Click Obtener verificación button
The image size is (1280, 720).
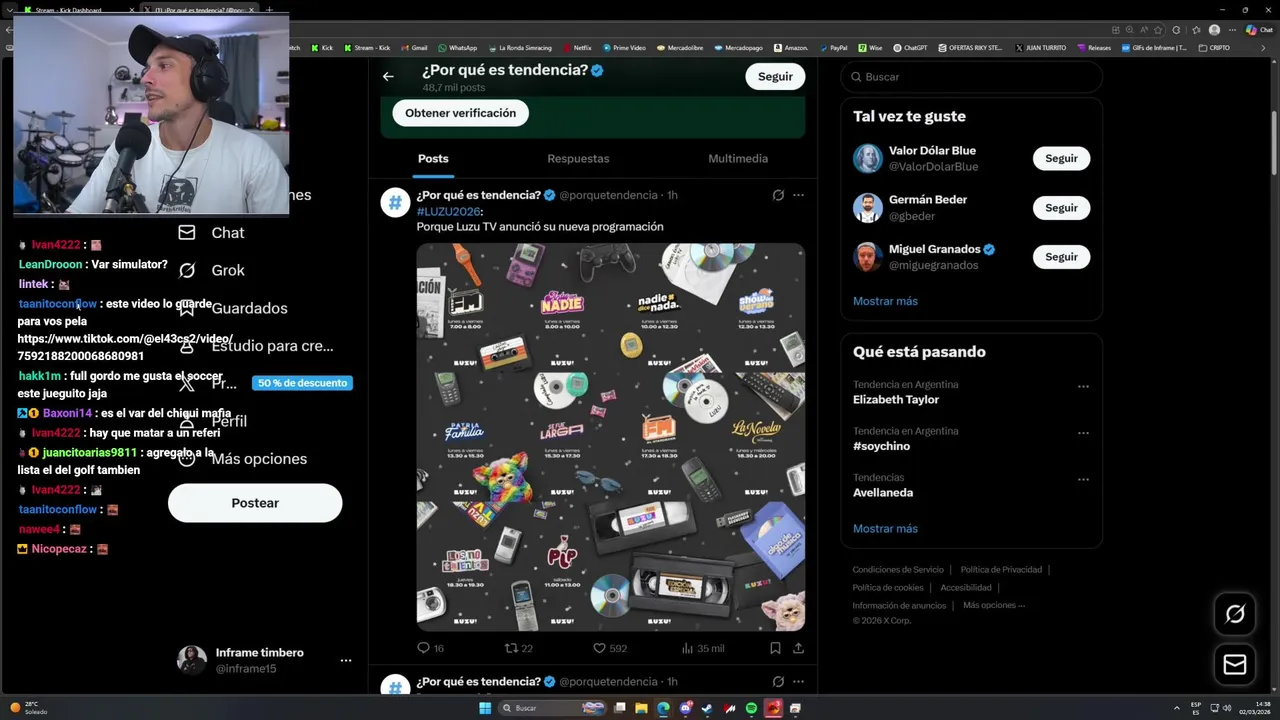pos(460,113)
